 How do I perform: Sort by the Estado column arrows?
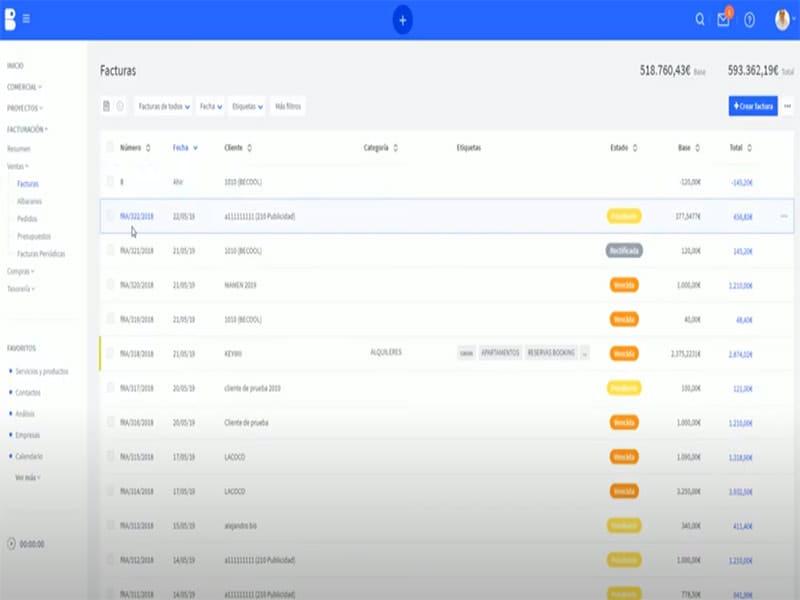click(x=635, y=148)
